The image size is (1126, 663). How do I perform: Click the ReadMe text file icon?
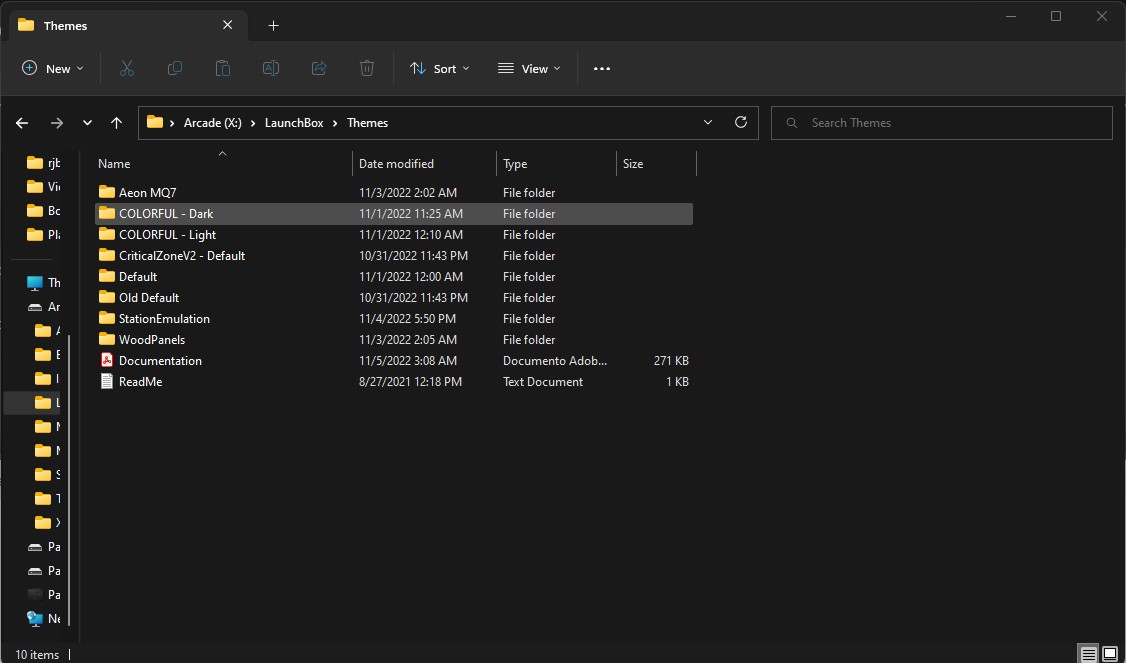pos(106,381)
